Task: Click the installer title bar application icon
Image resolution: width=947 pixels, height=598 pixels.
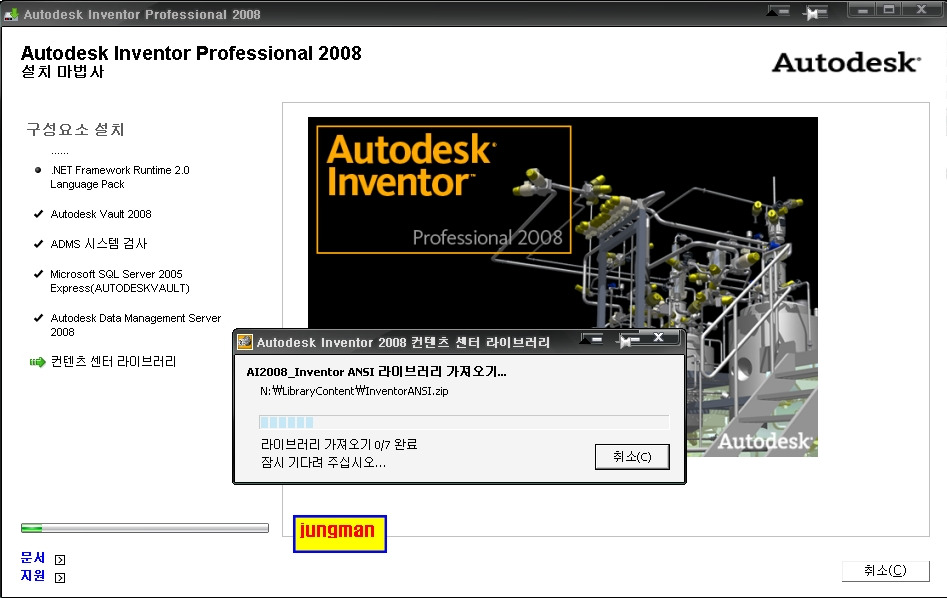Action: 10,13
